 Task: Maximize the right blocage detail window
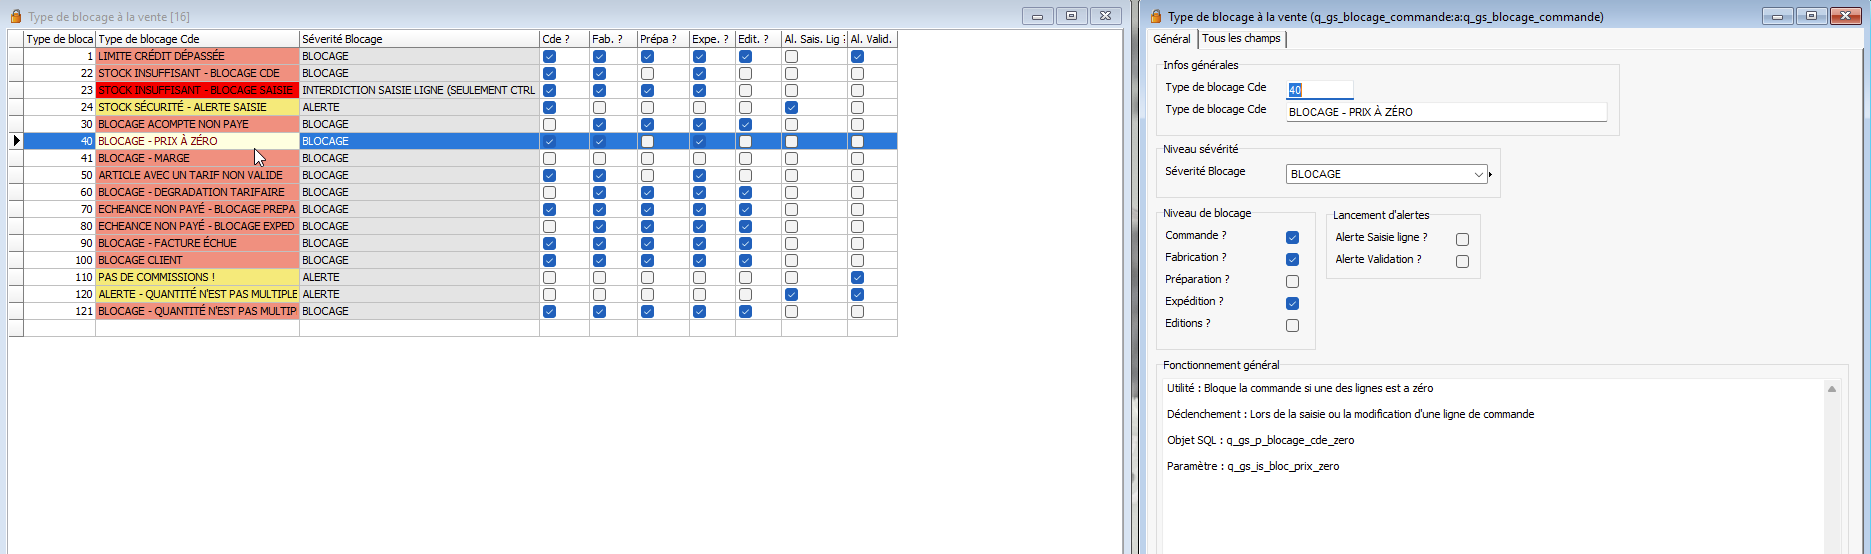(1811, 16)
